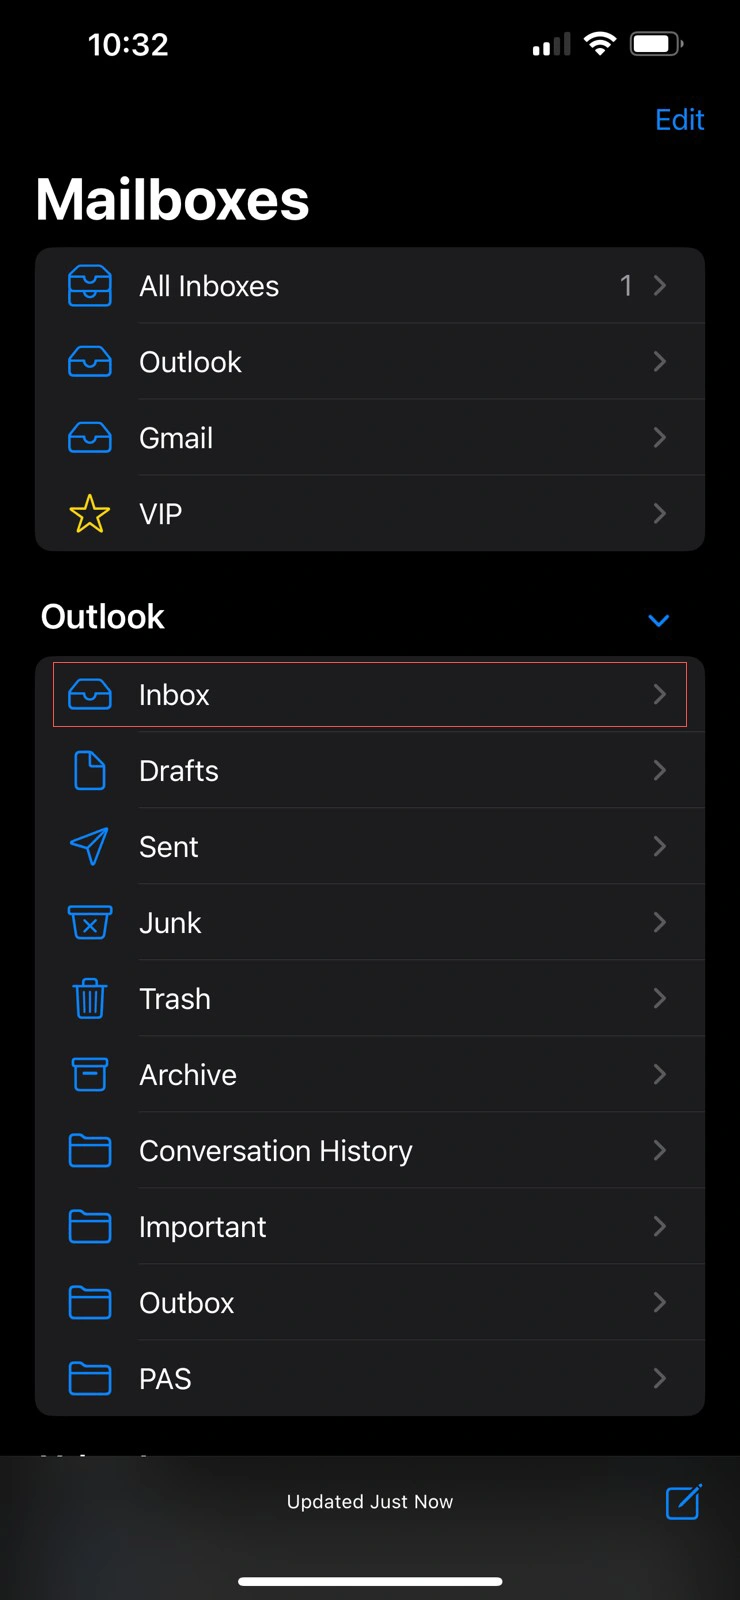Tap the All Inboxes tray icon
The height and width of the screenshot is (1600, 740).
tap(90, 286)
